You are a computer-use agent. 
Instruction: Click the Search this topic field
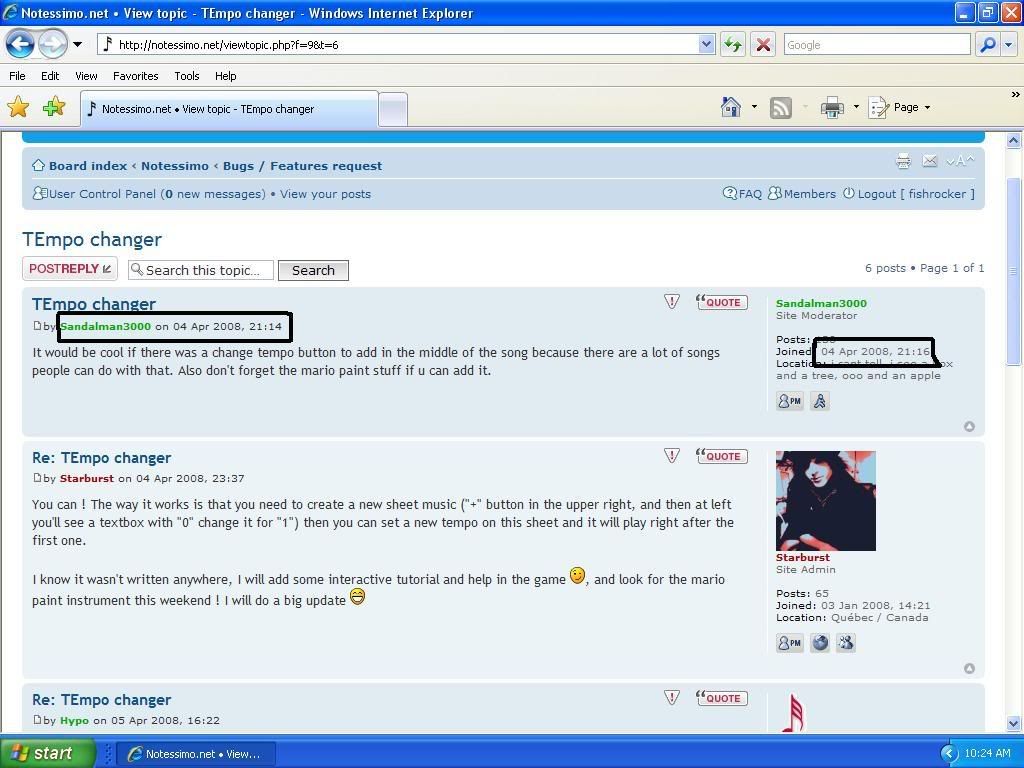[207, 270]
